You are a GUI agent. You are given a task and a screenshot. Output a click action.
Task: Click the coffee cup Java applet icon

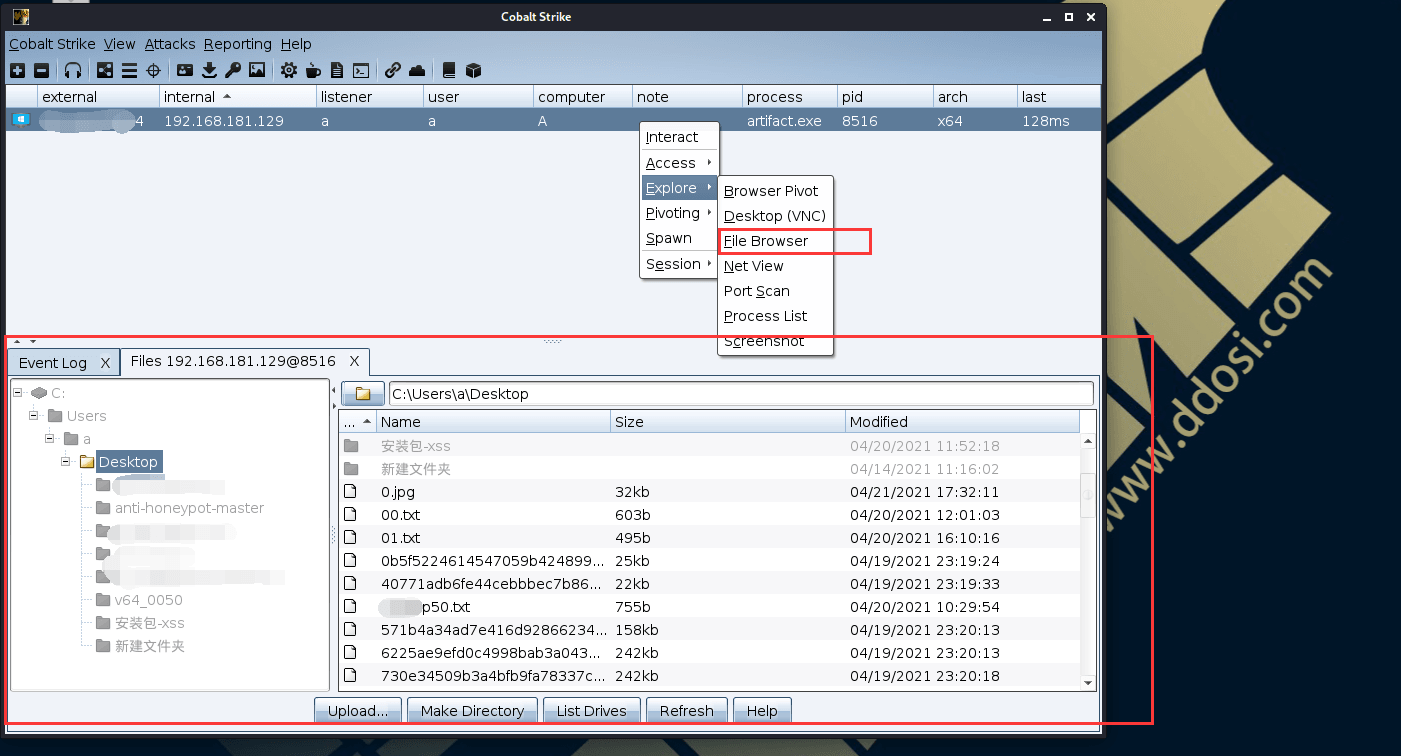click(313, 70)
